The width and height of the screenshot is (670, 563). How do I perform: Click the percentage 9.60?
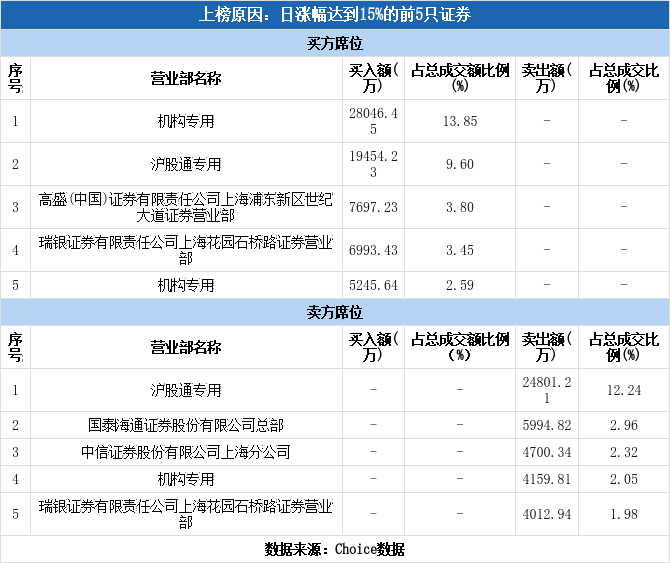tap(460, 164)
